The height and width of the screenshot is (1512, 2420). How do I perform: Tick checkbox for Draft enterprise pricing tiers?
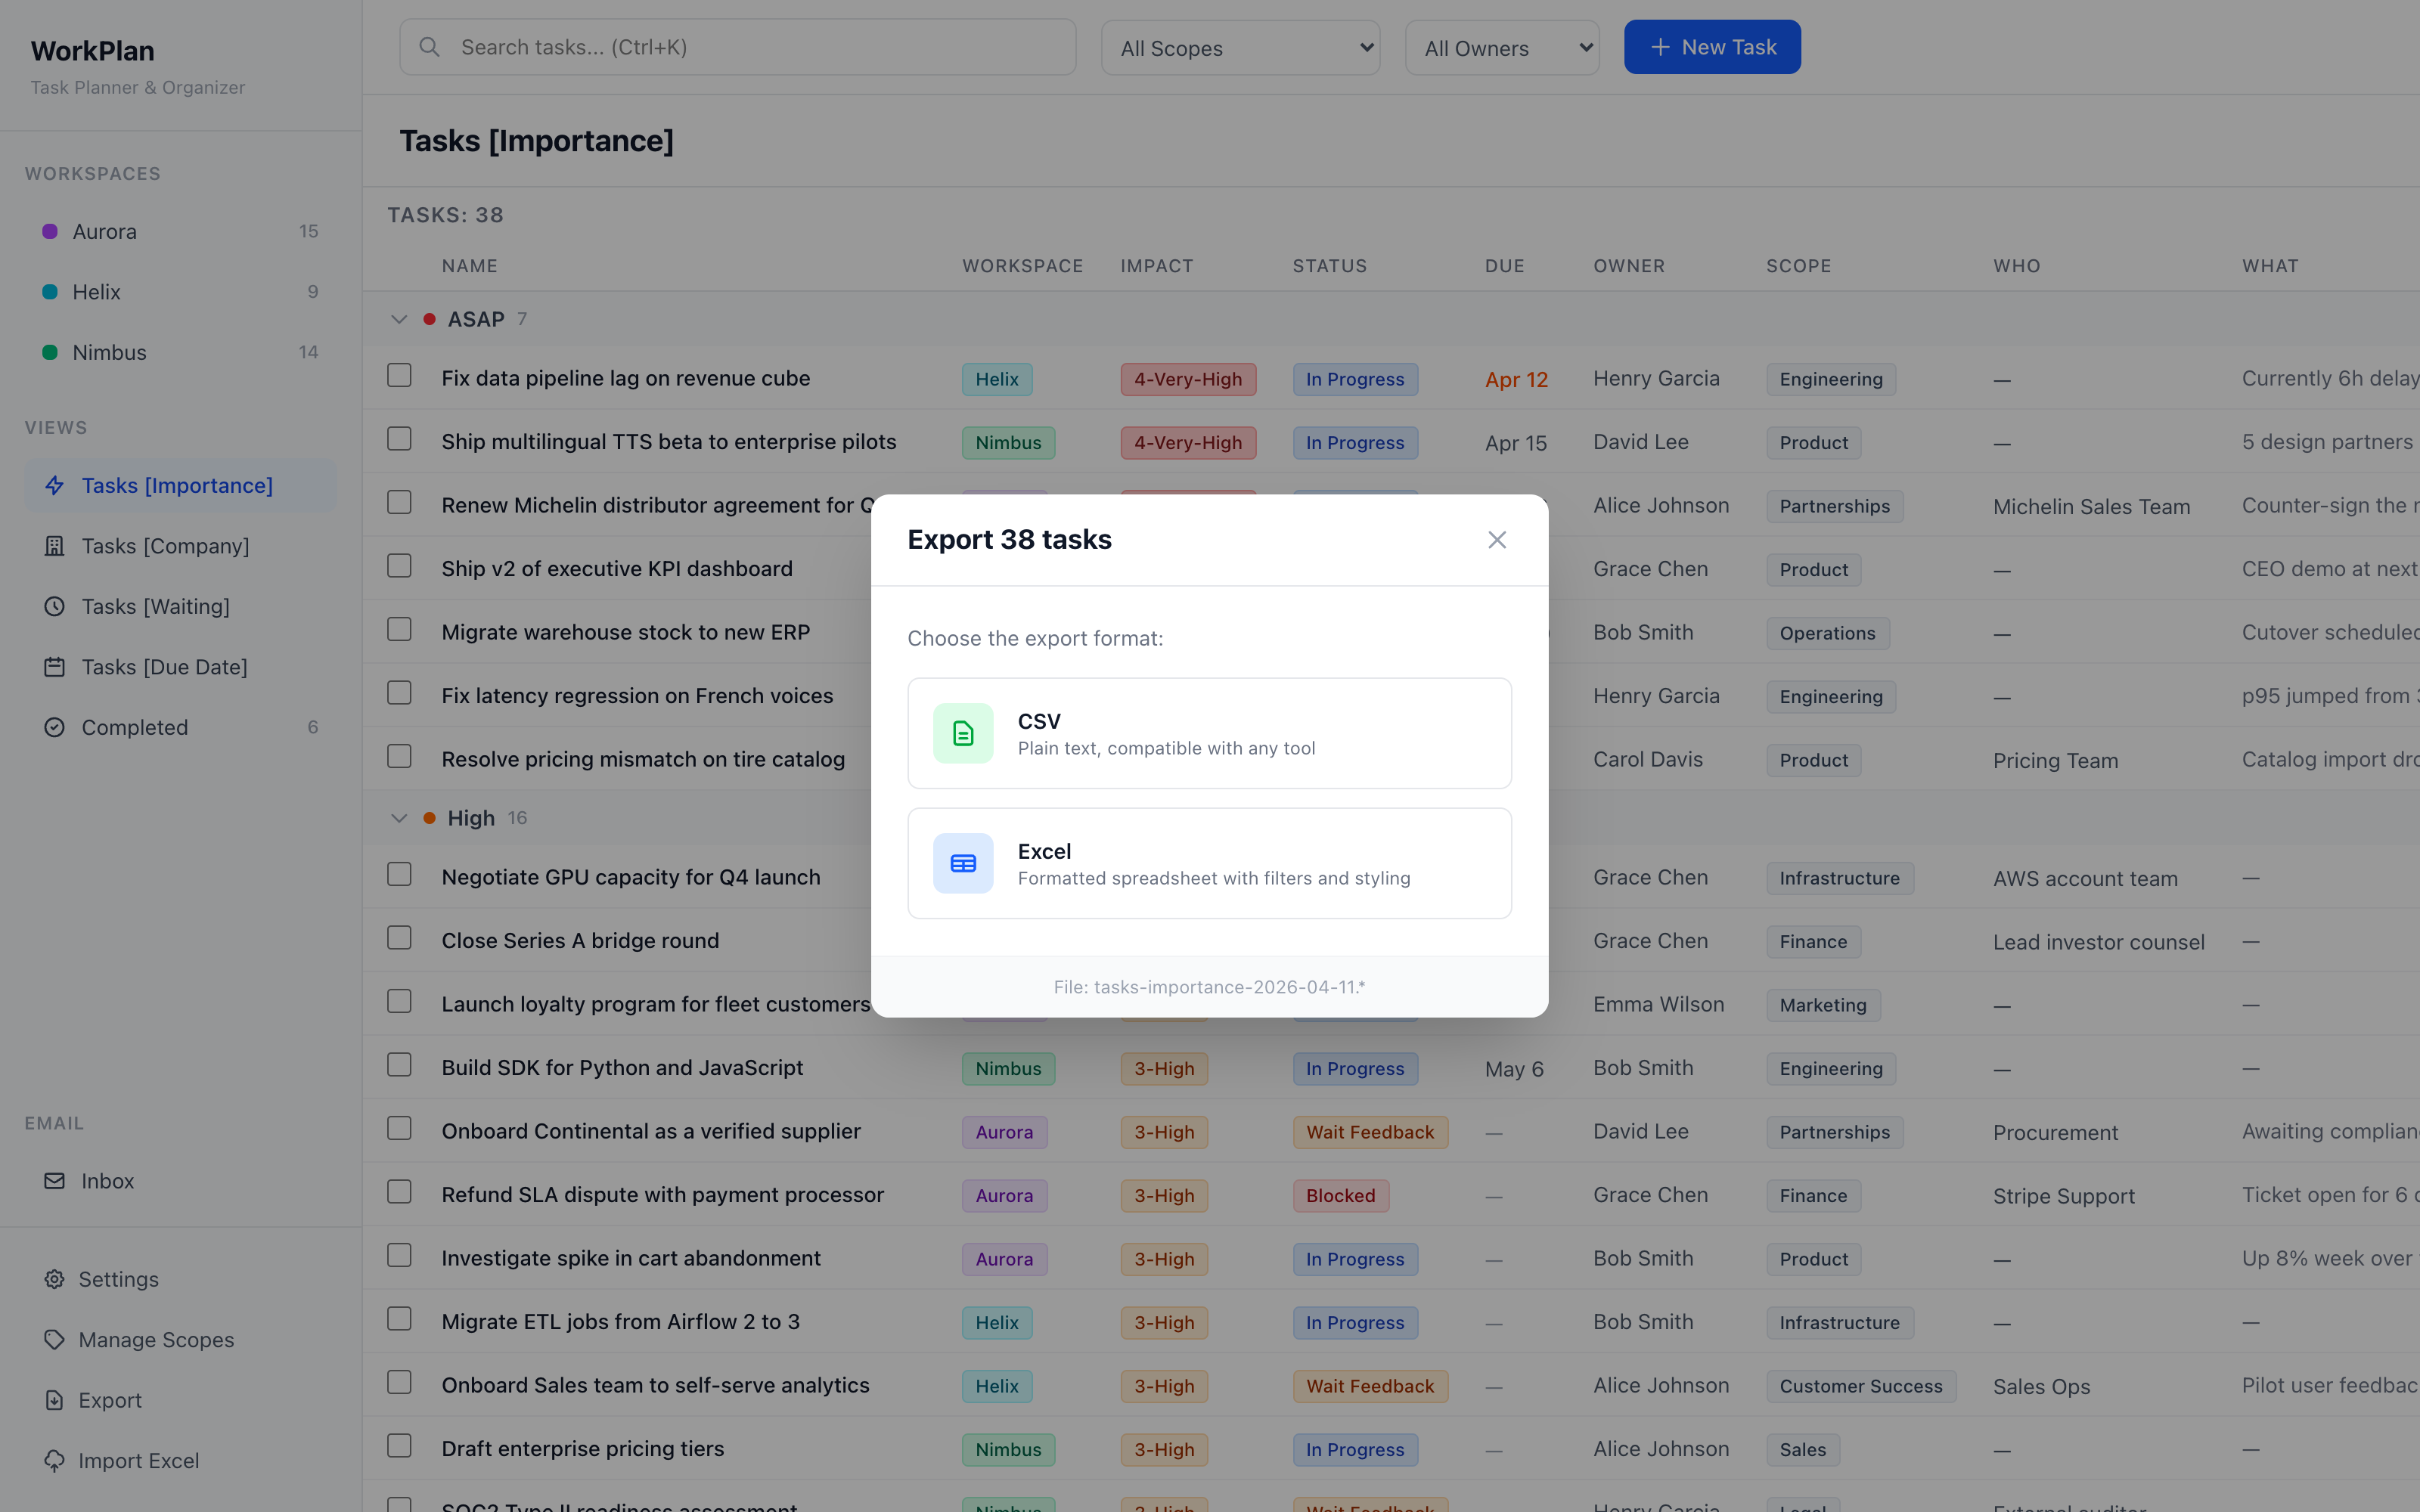click(399, 1445)
